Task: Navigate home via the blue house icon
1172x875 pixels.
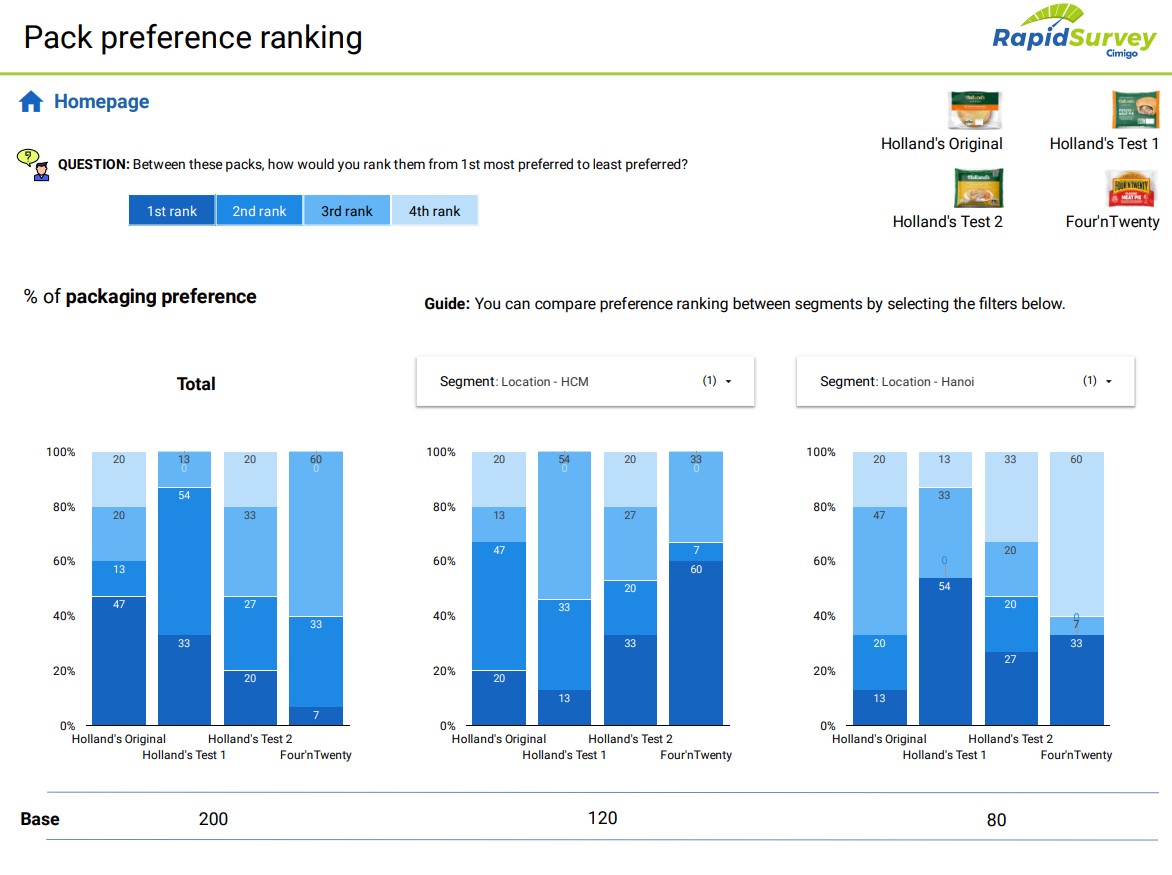Action: (29, 100)
